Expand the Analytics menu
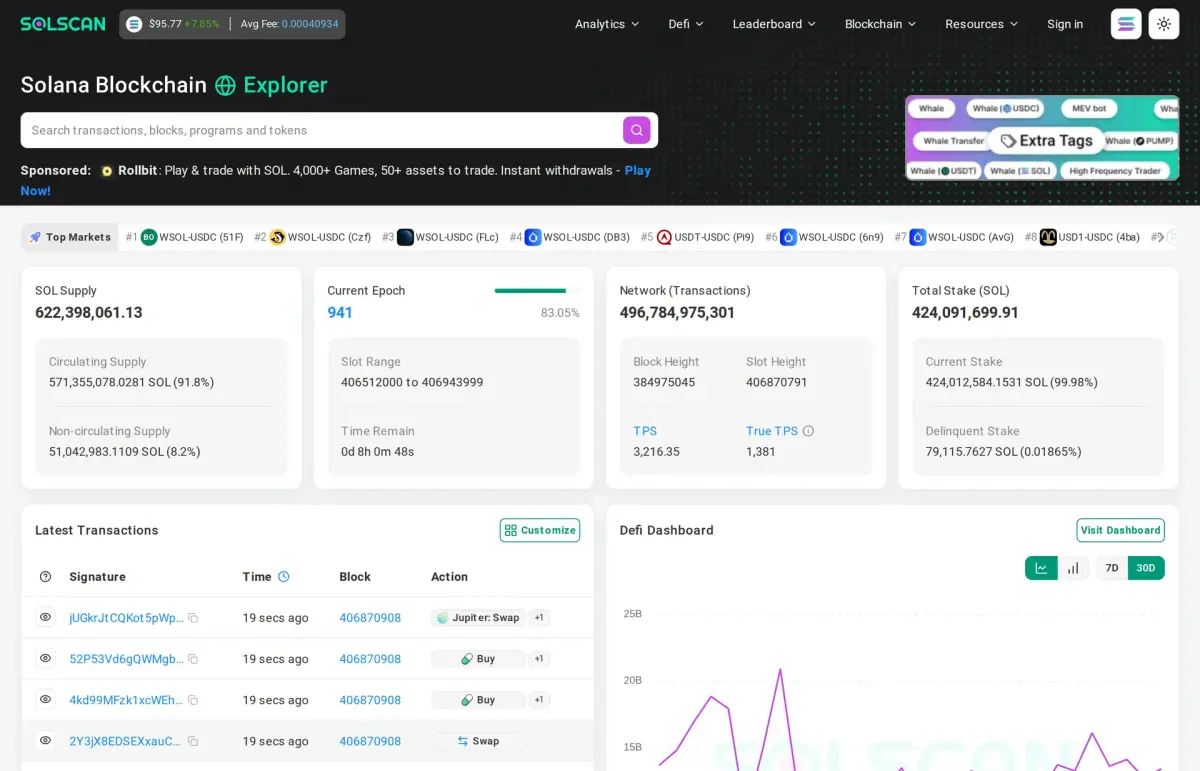Screen dimensions: 1200x771 click(x=607, y=24)
